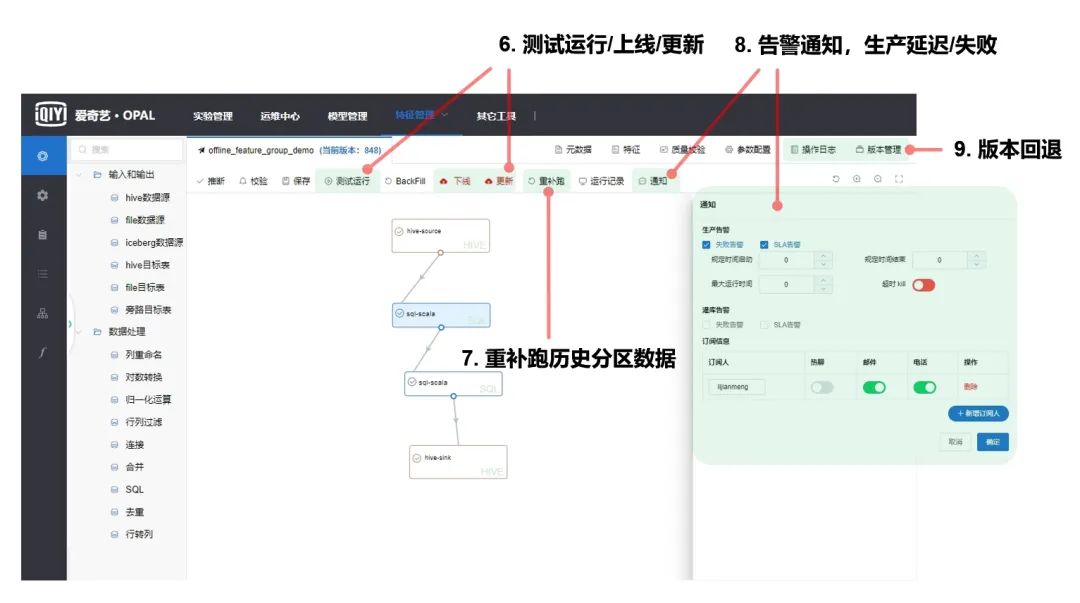Collapse the 输入和输出 tree folder
This screenshot has width=1080, height=603.
pyautogui.click(x=79, y=174)
